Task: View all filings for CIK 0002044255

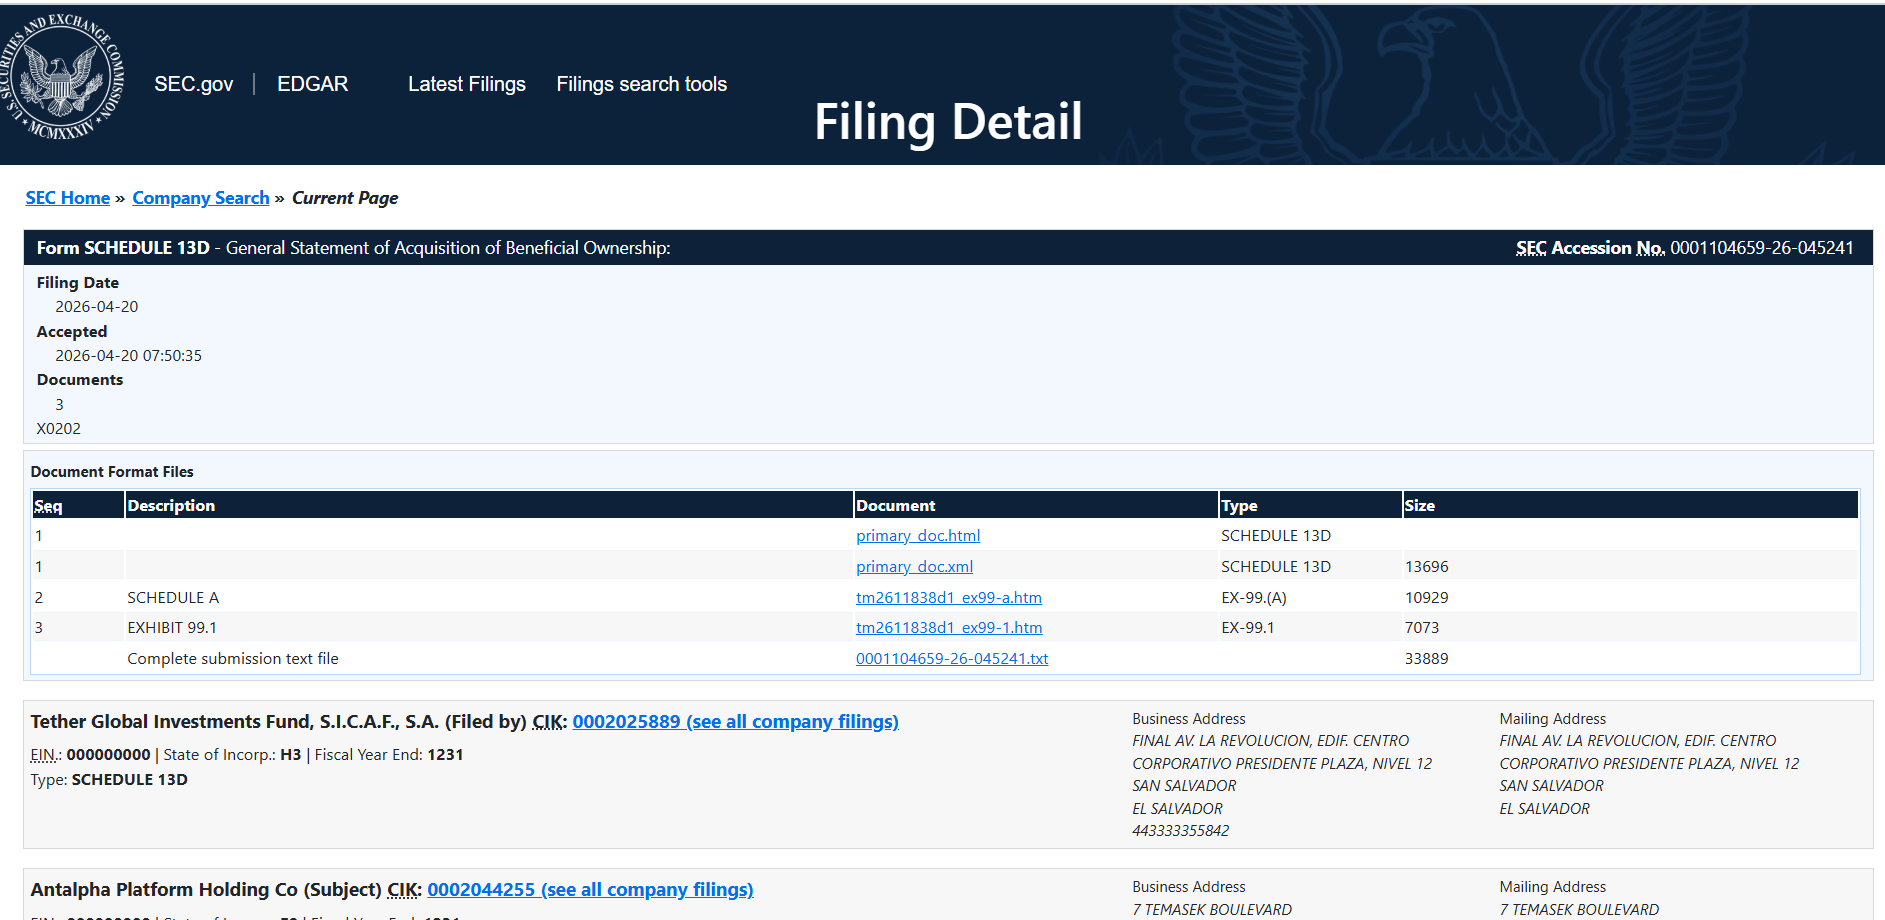Action: click(590, 890)
